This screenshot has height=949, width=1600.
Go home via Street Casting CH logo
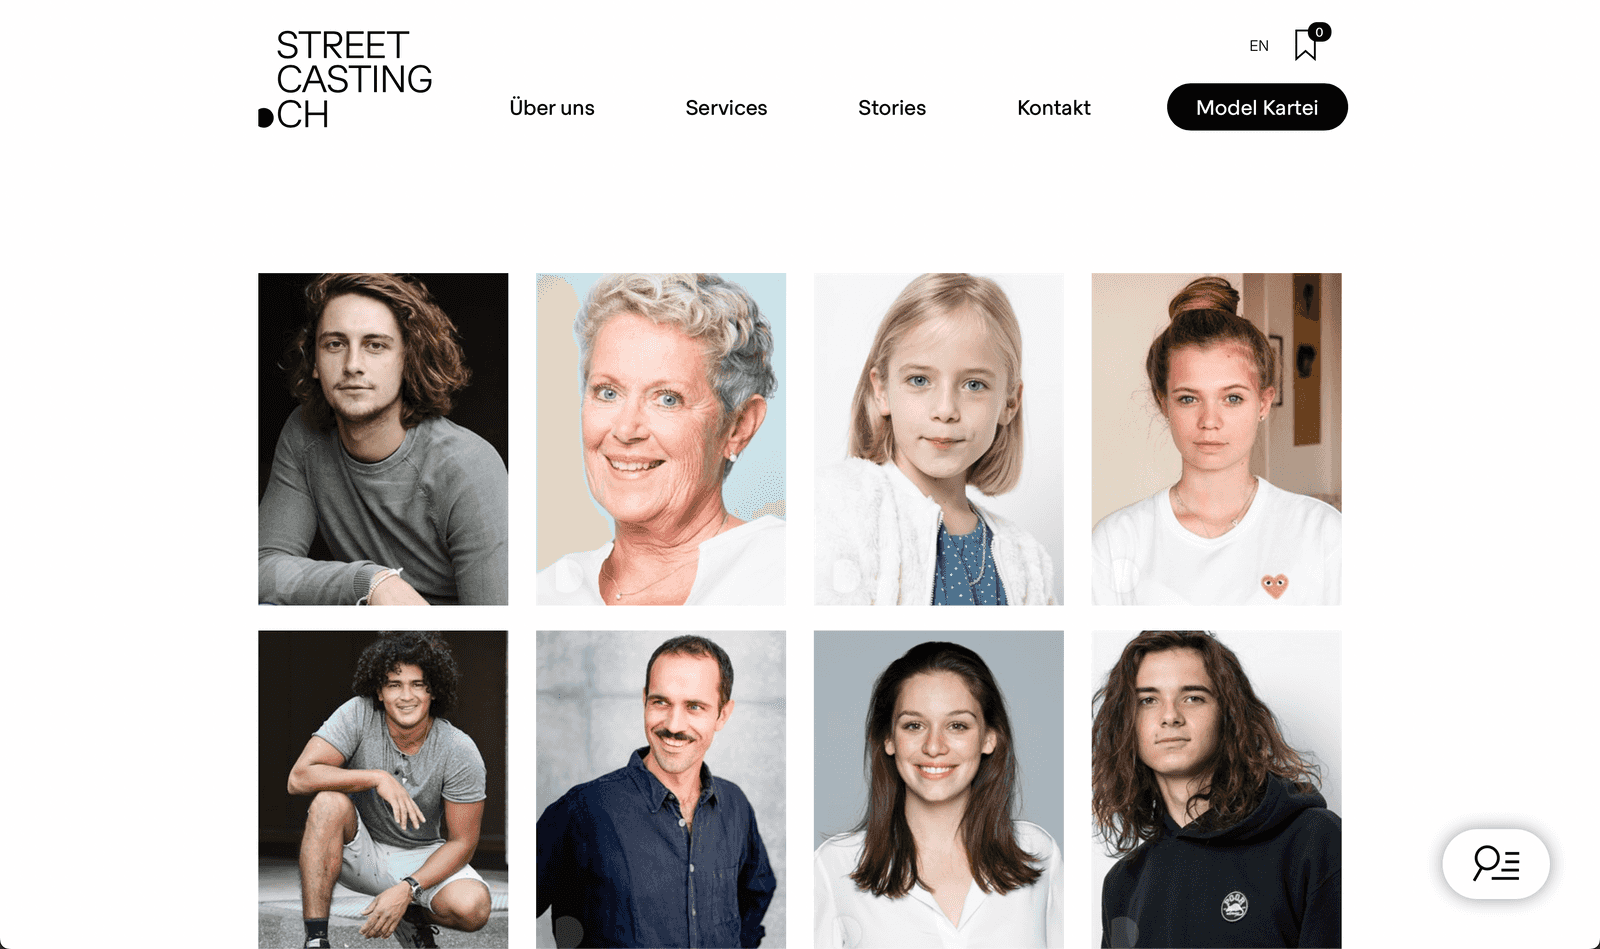(345, 80)
